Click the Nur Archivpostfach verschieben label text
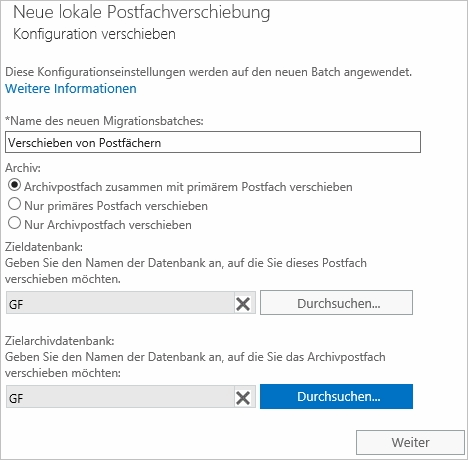The width and height of the screenshot is (468, 460). click(108, 225)
